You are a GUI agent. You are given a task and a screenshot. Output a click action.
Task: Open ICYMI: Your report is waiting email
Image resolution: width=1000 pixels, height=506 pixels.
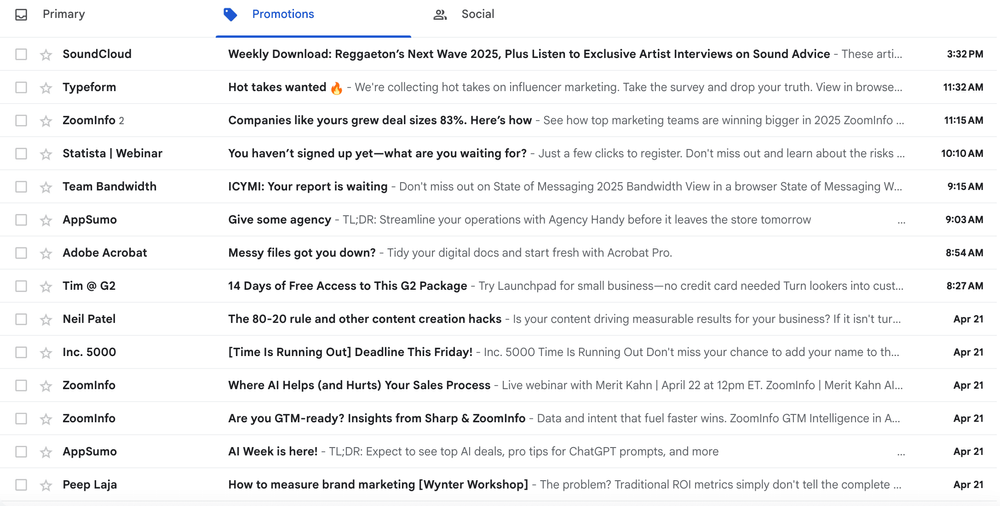click(308, 187)
